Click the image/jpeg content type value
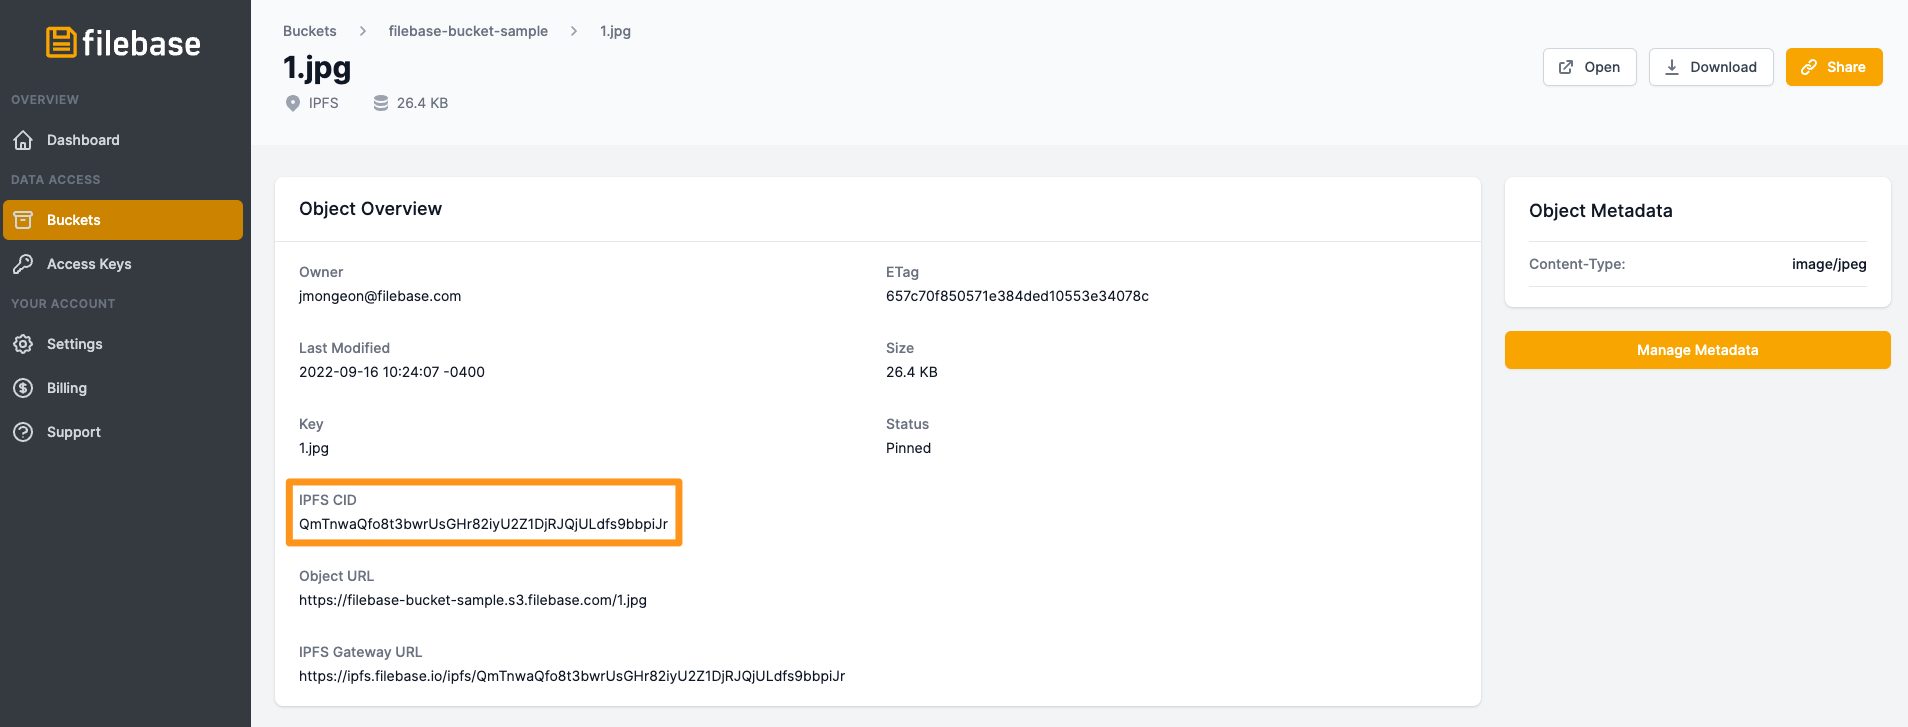1908x727 pixels. (1829, 264)
